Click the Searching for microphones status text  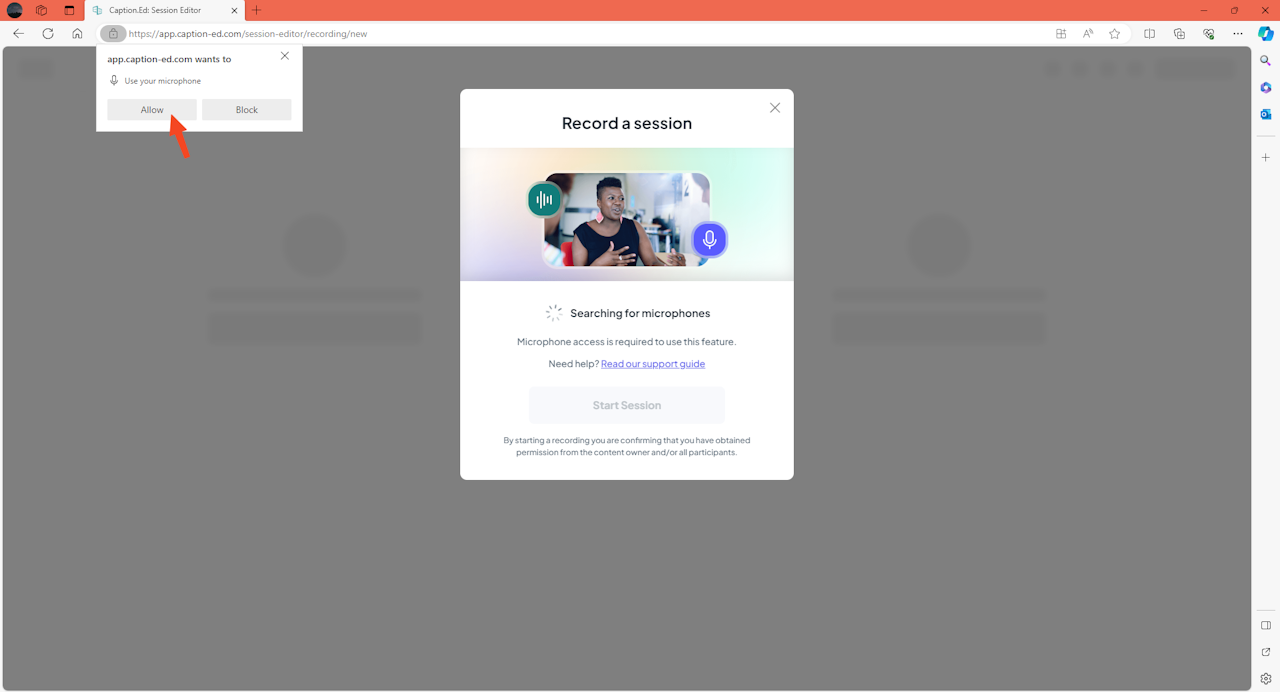pyautogui.click(x=640, y=313)
